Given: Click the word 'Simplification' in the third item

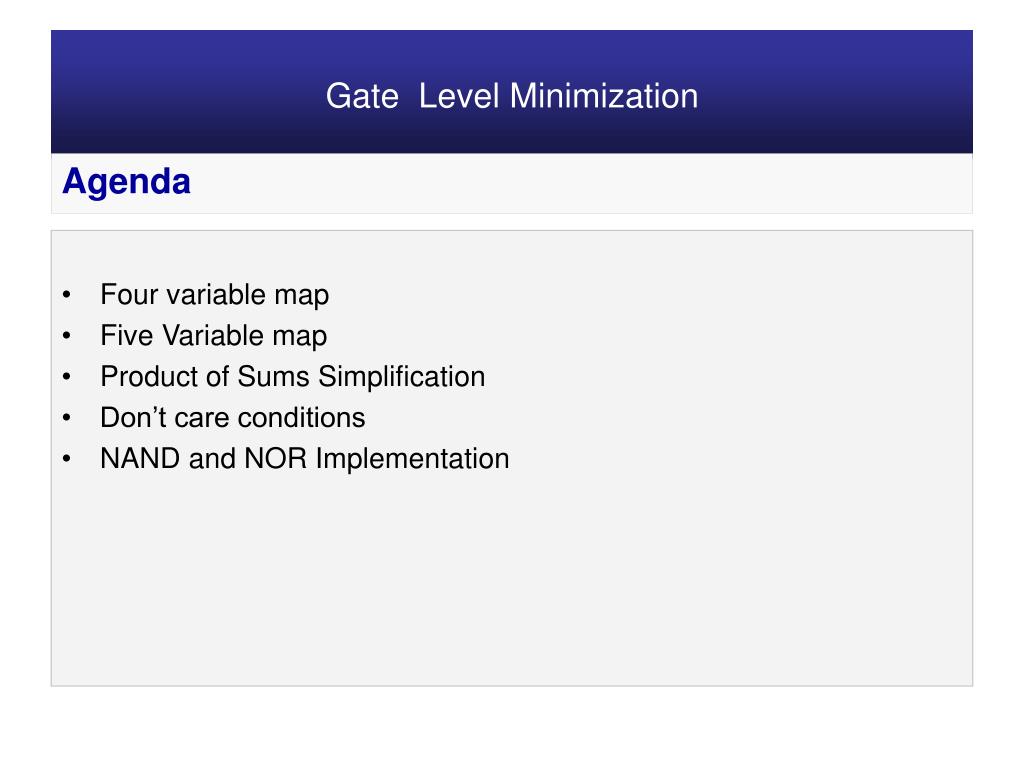Looking at the screenshot, I should pos(402,377).
